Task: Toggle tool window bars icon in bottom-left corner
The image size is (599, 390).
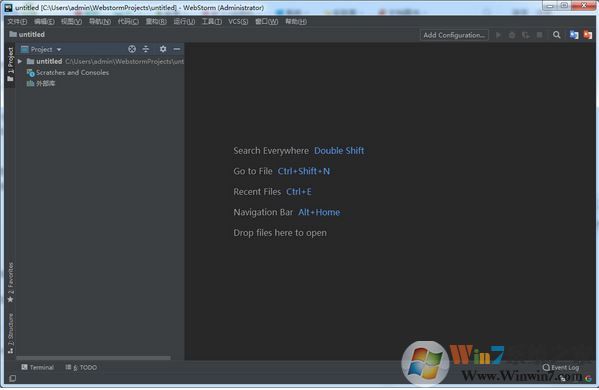Action: pos(12,378)
